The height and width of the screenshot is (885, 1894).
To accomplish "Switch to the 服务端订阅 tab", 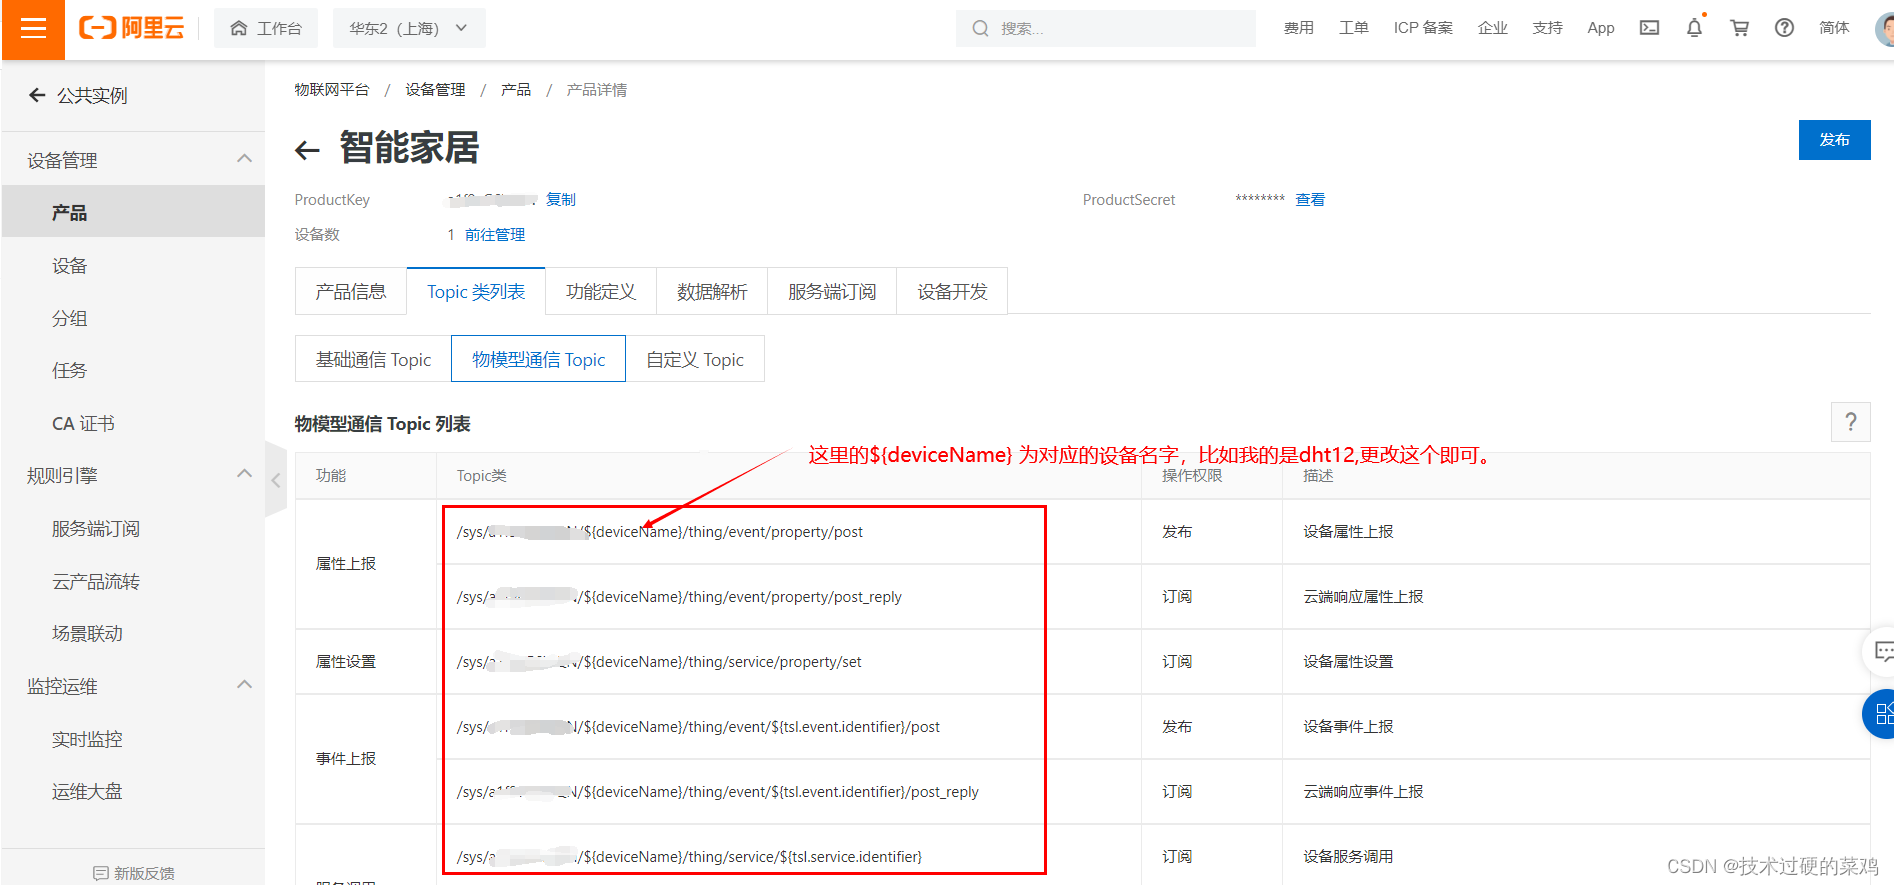I will 832,291.
